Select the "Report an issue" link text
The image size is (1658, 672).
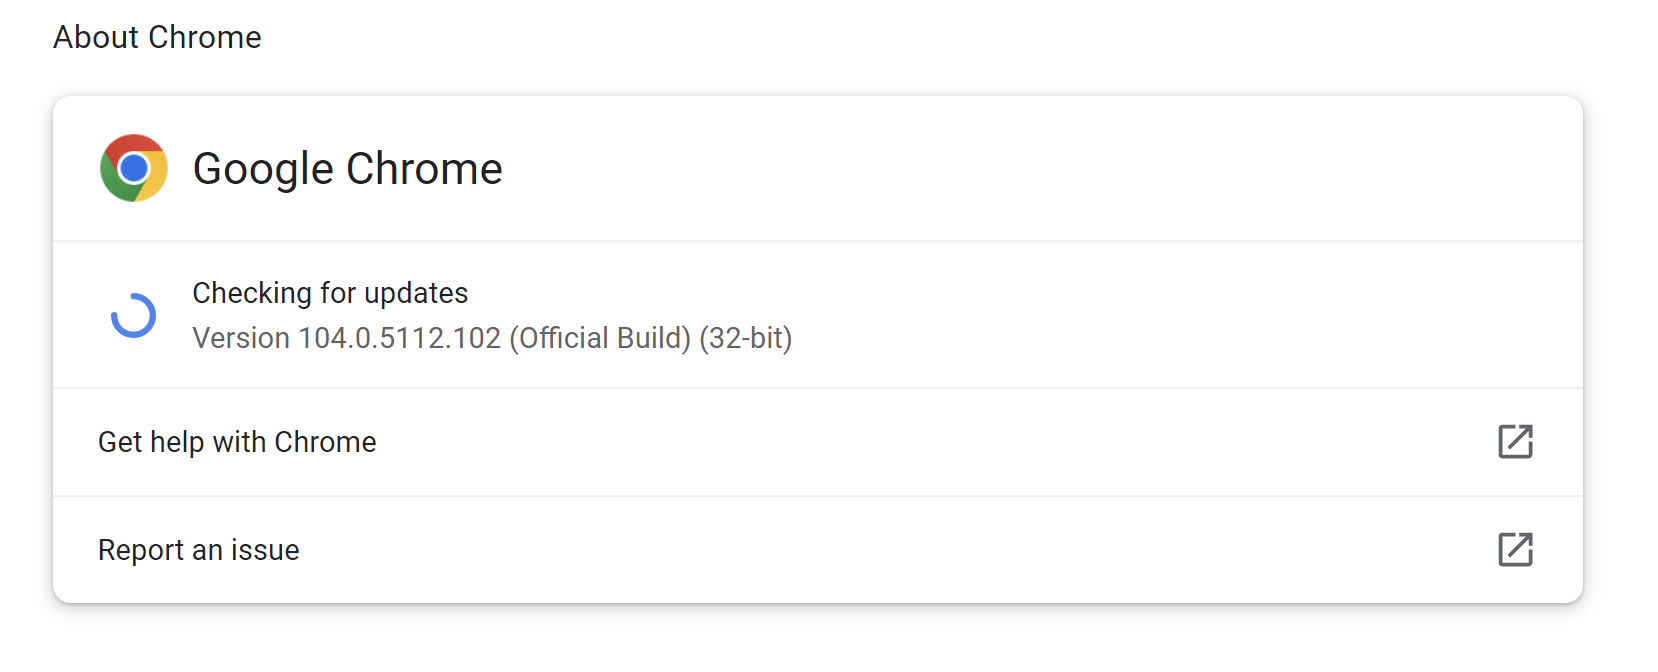tap(199, 550)
